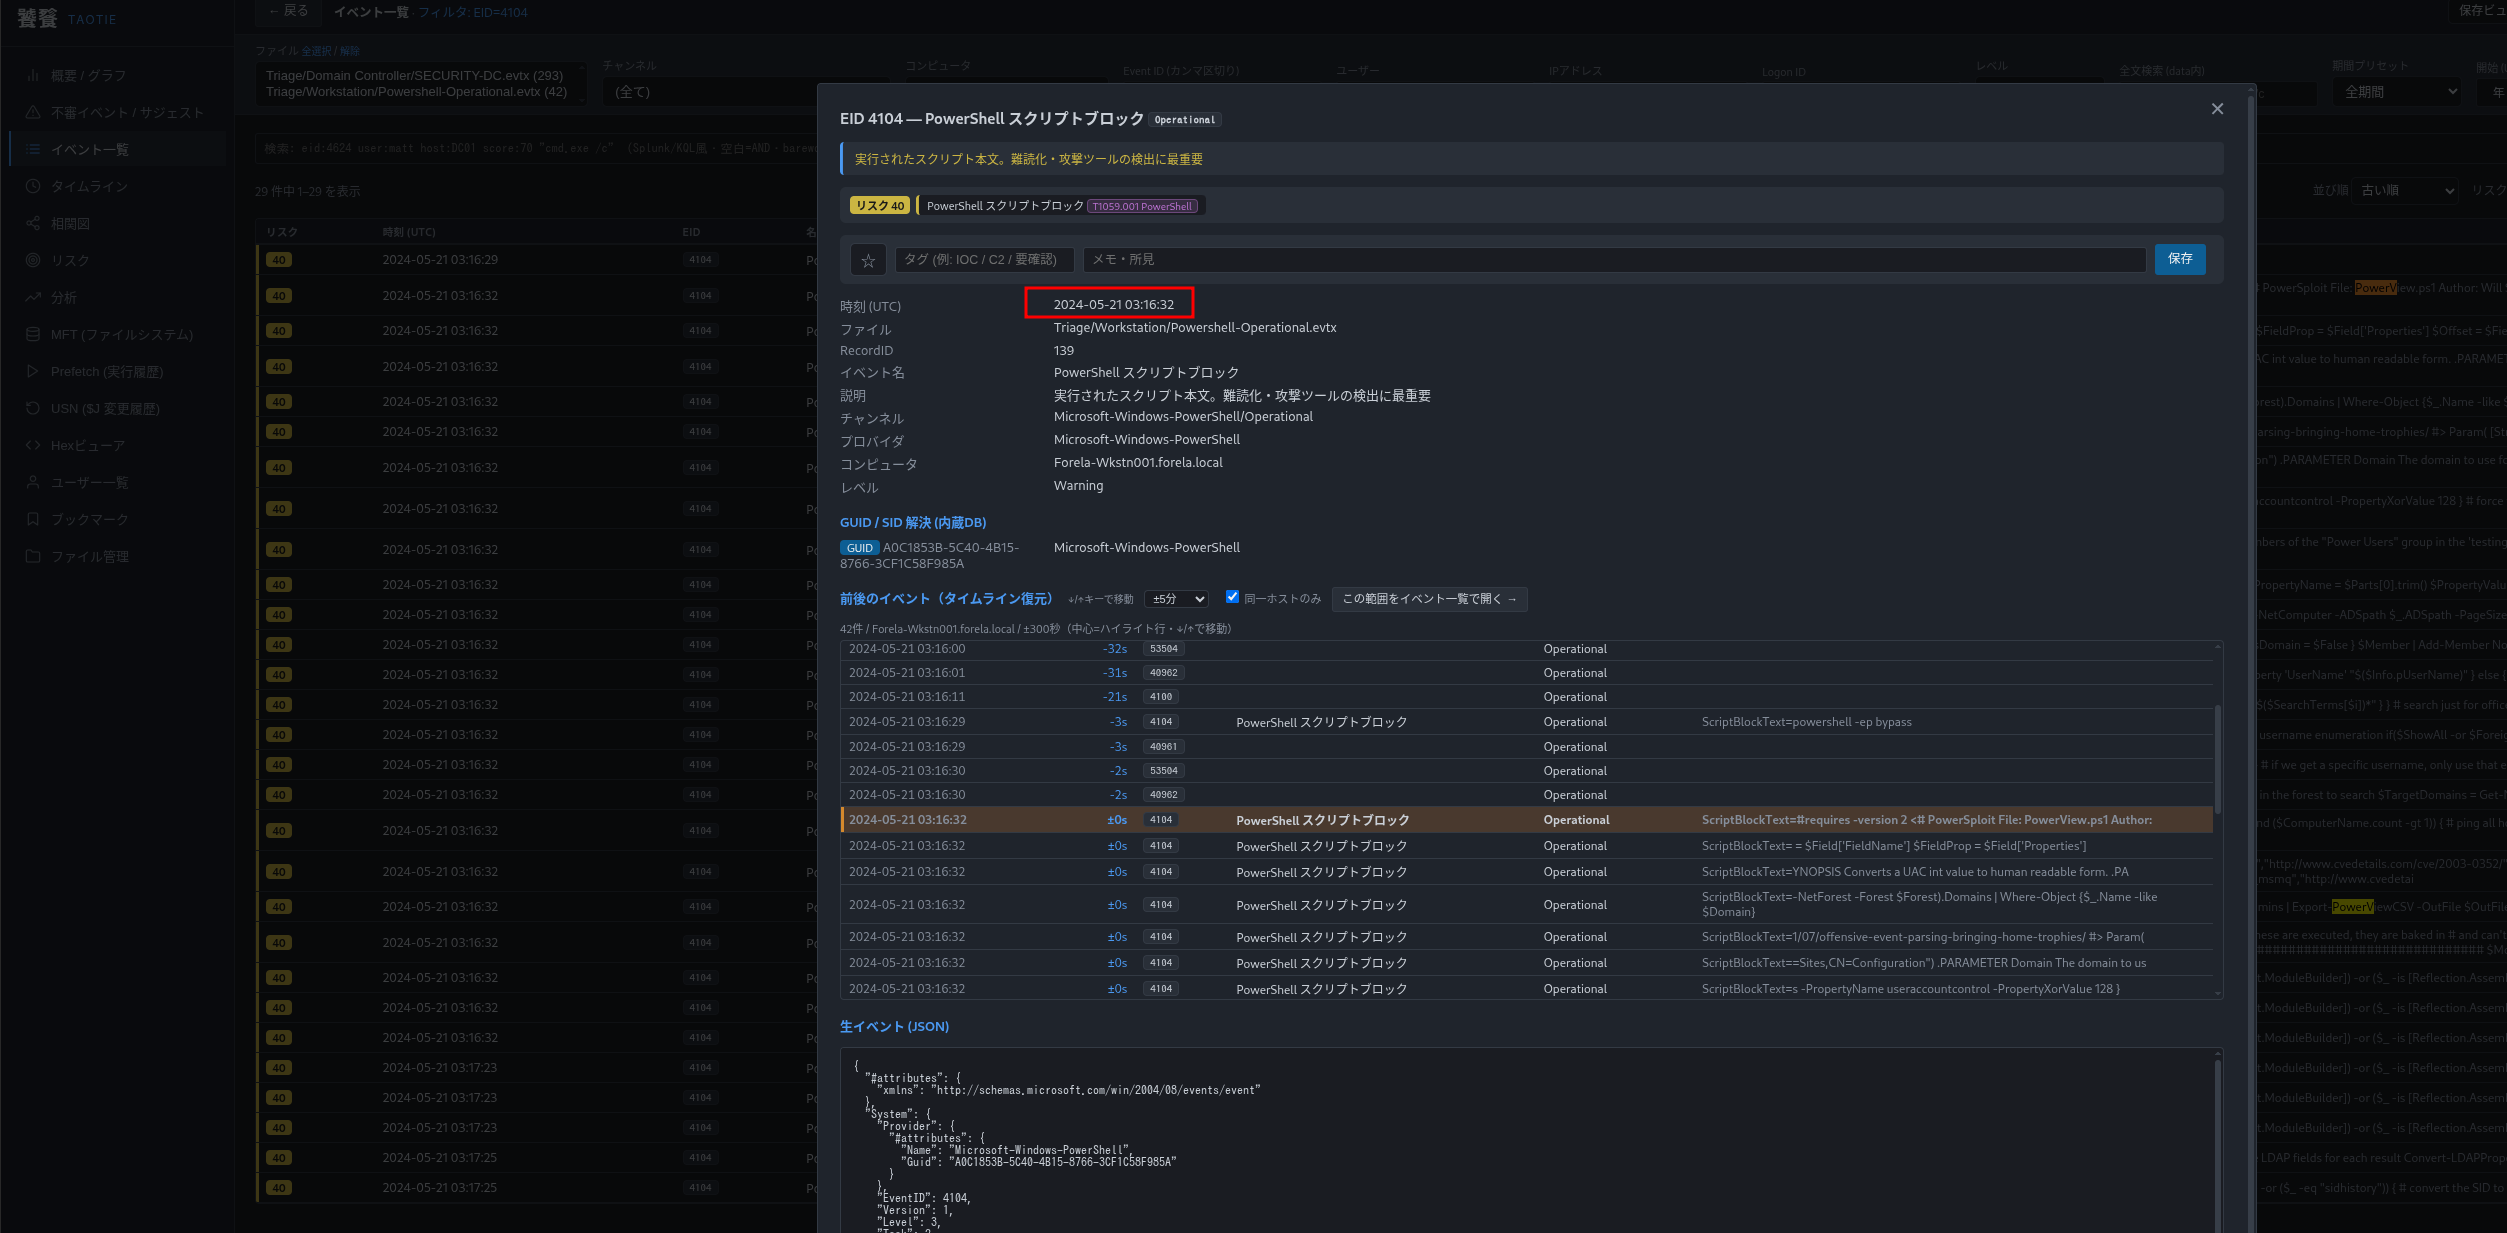Click the T1059.001 PowerShell technique tag
Viewport: 2507px width, 1233px height.
1142,207
